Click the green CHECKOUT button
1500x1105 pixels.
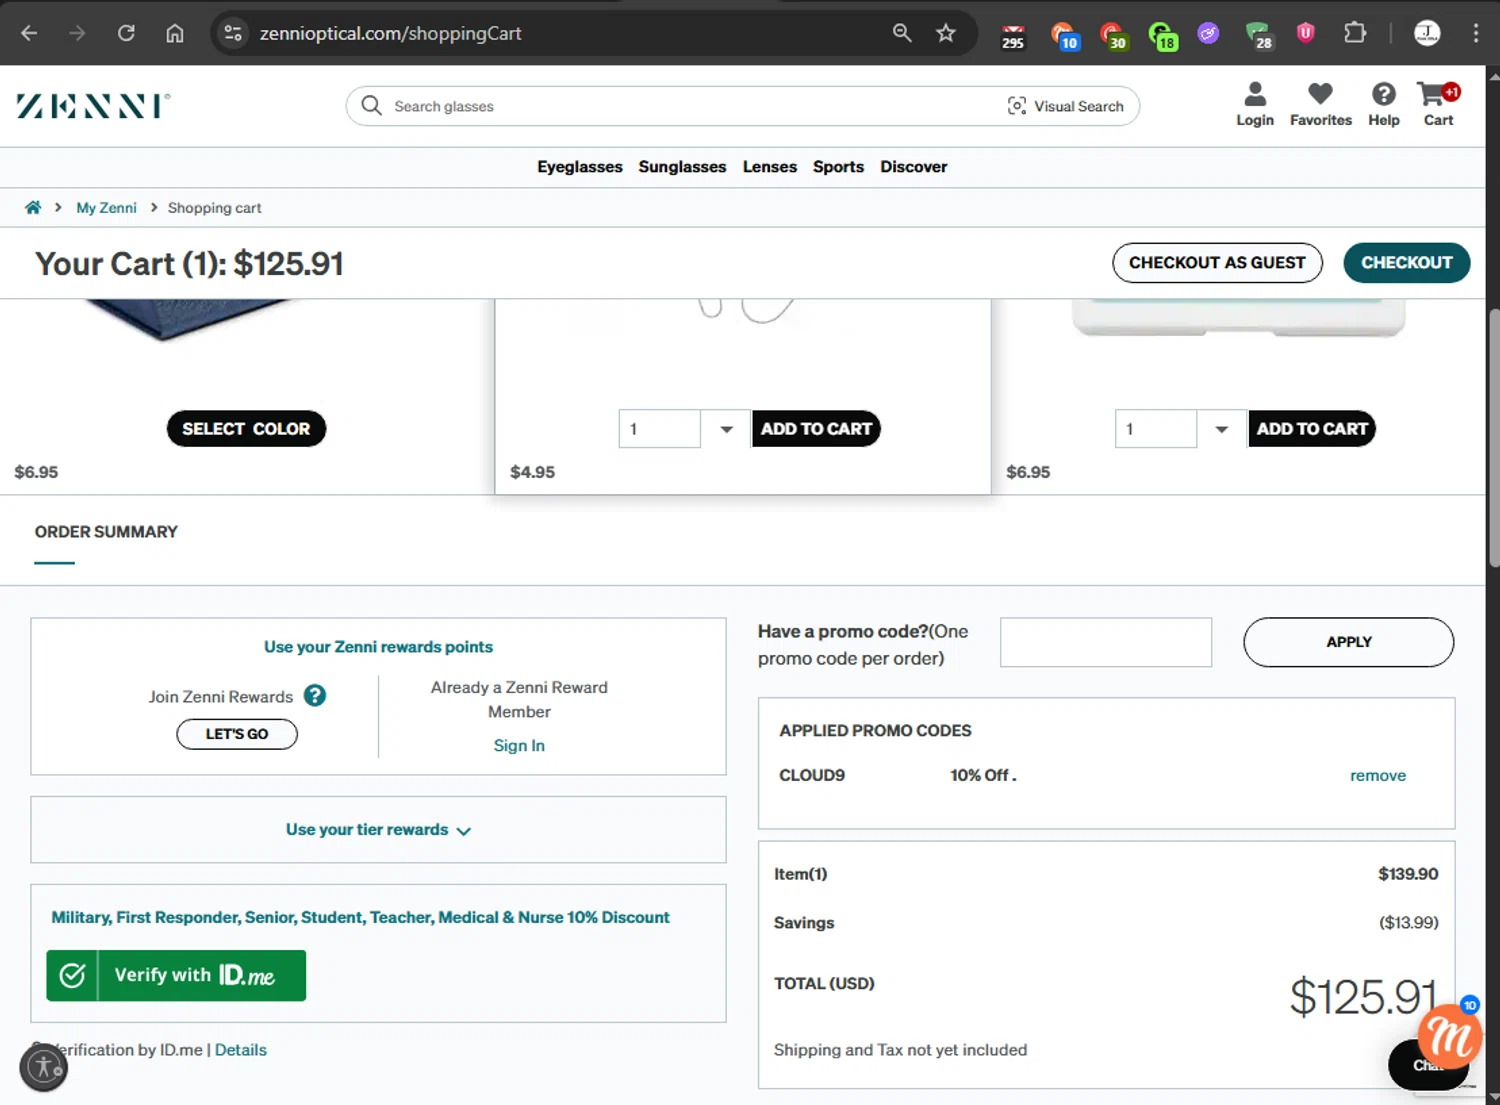pyautogui.click(x=1406, y=263)
